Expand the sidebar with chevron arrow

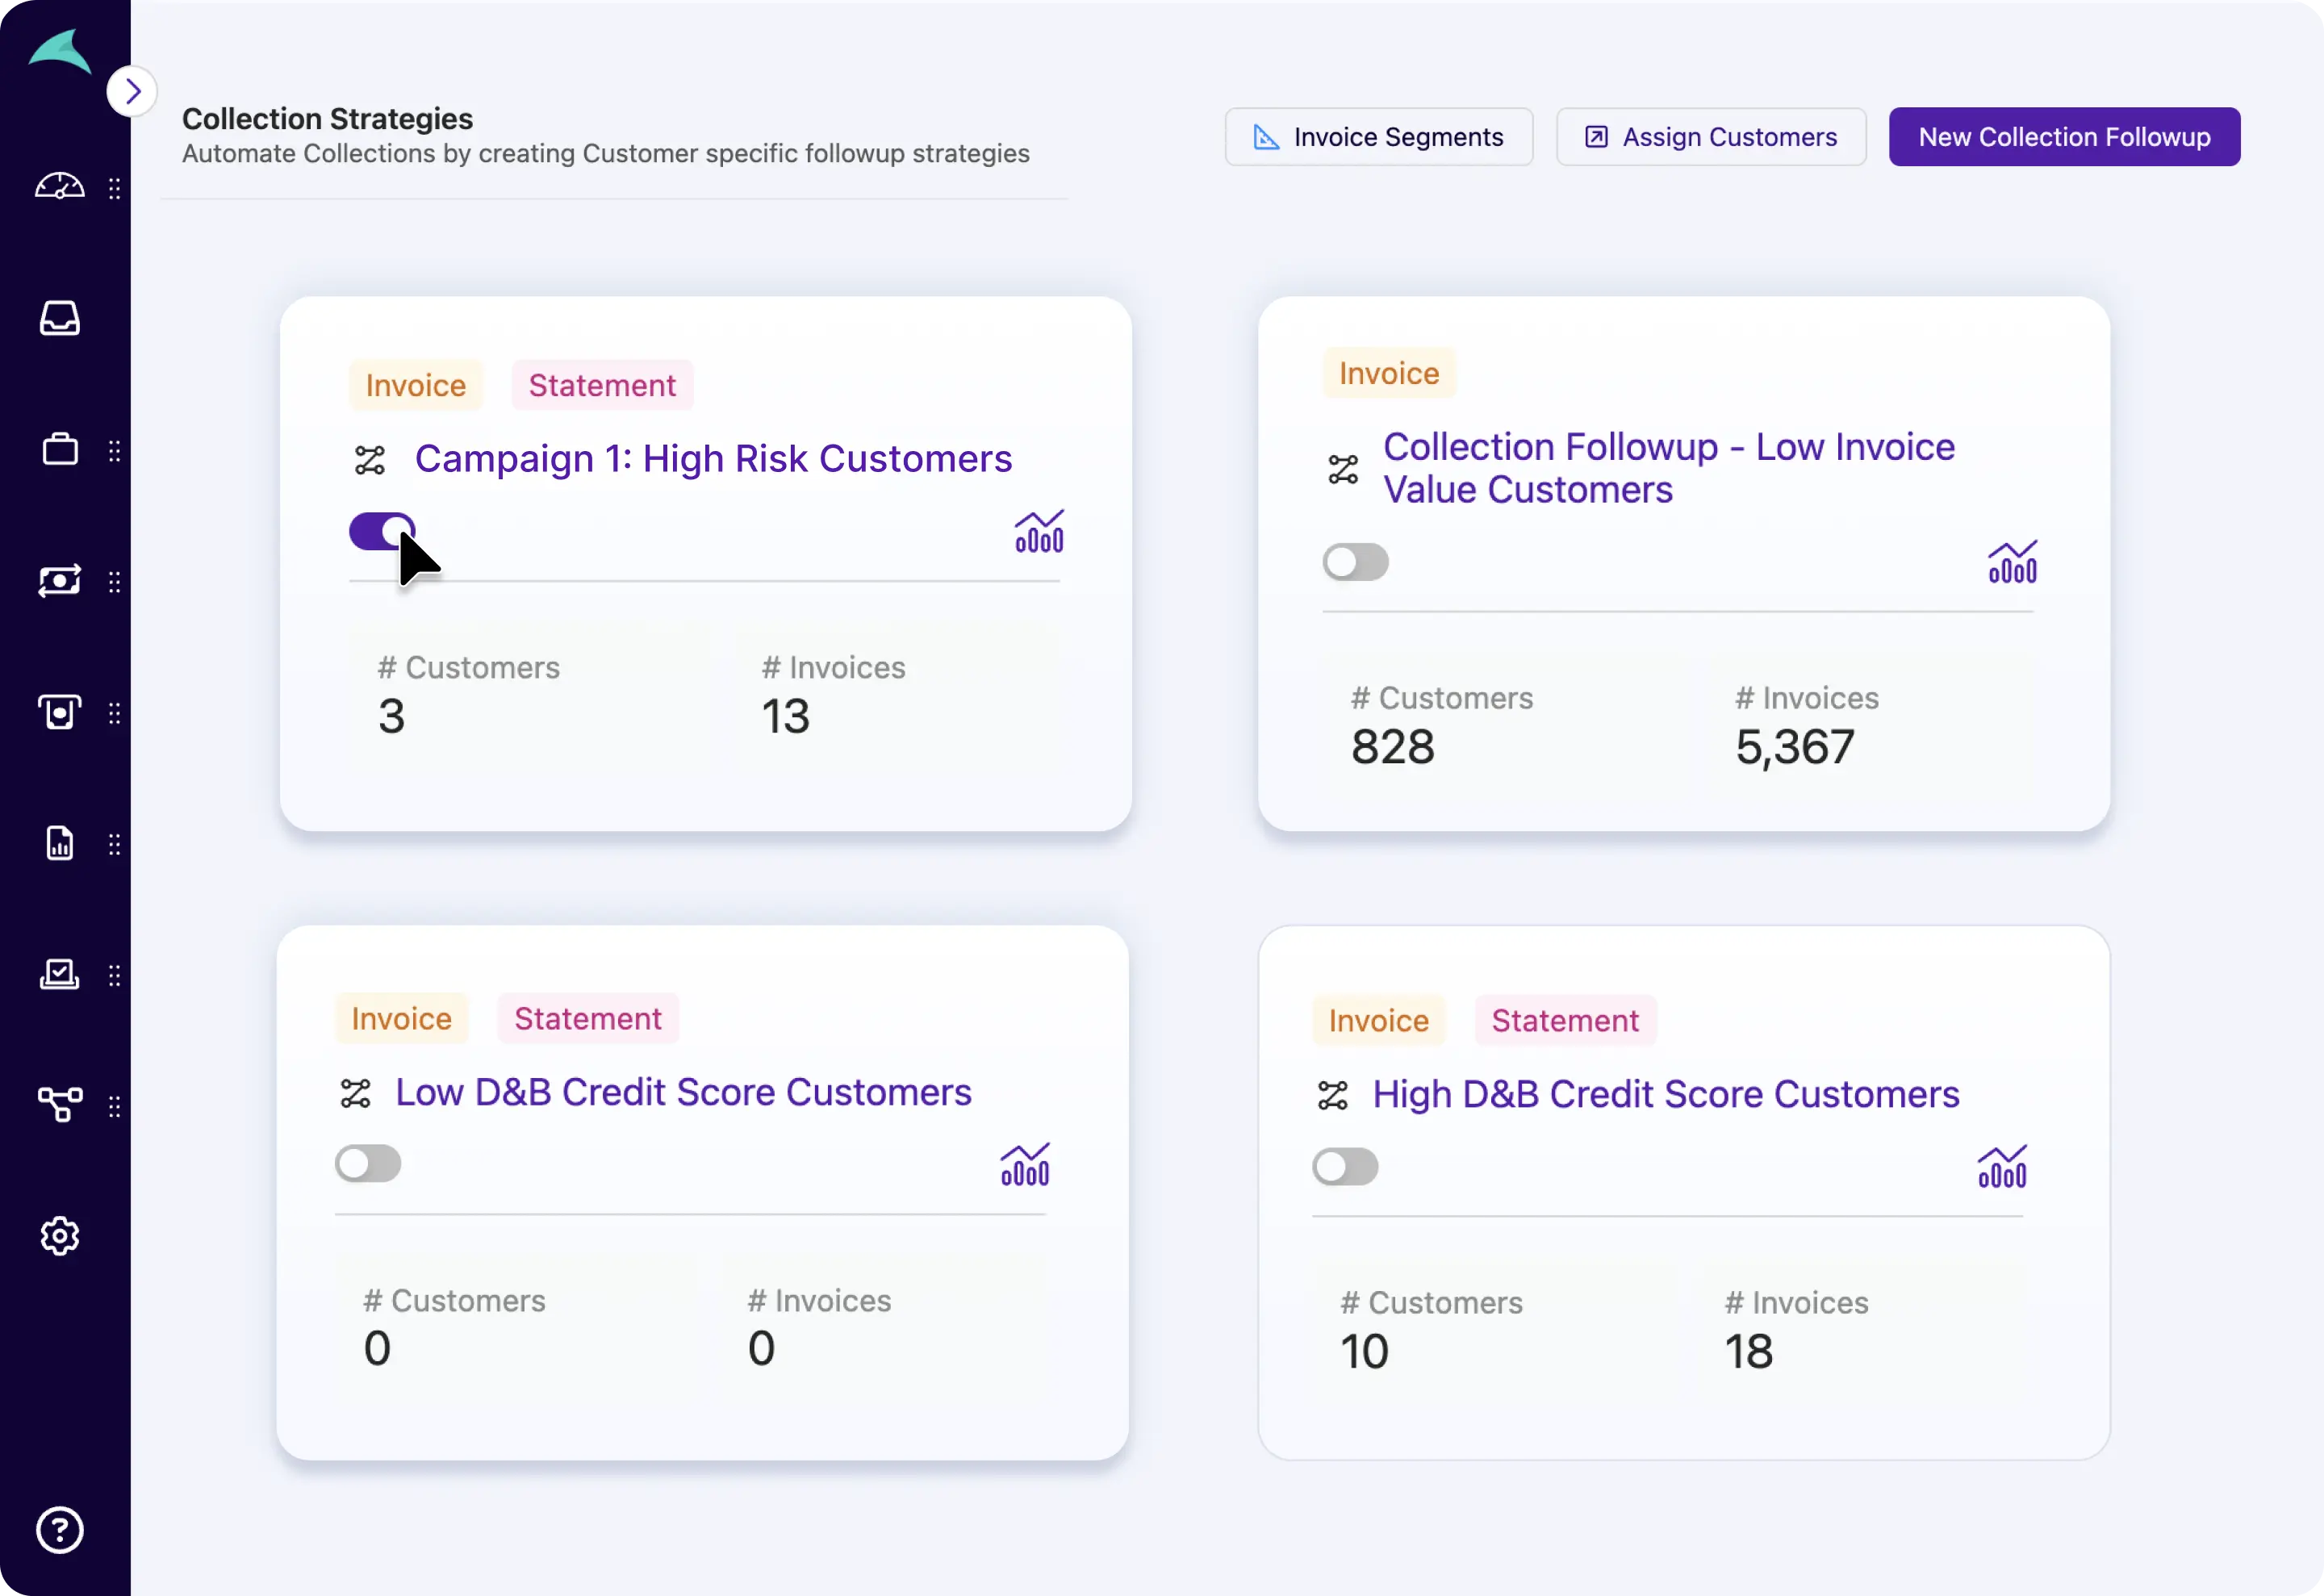click(x=133, y=92)
